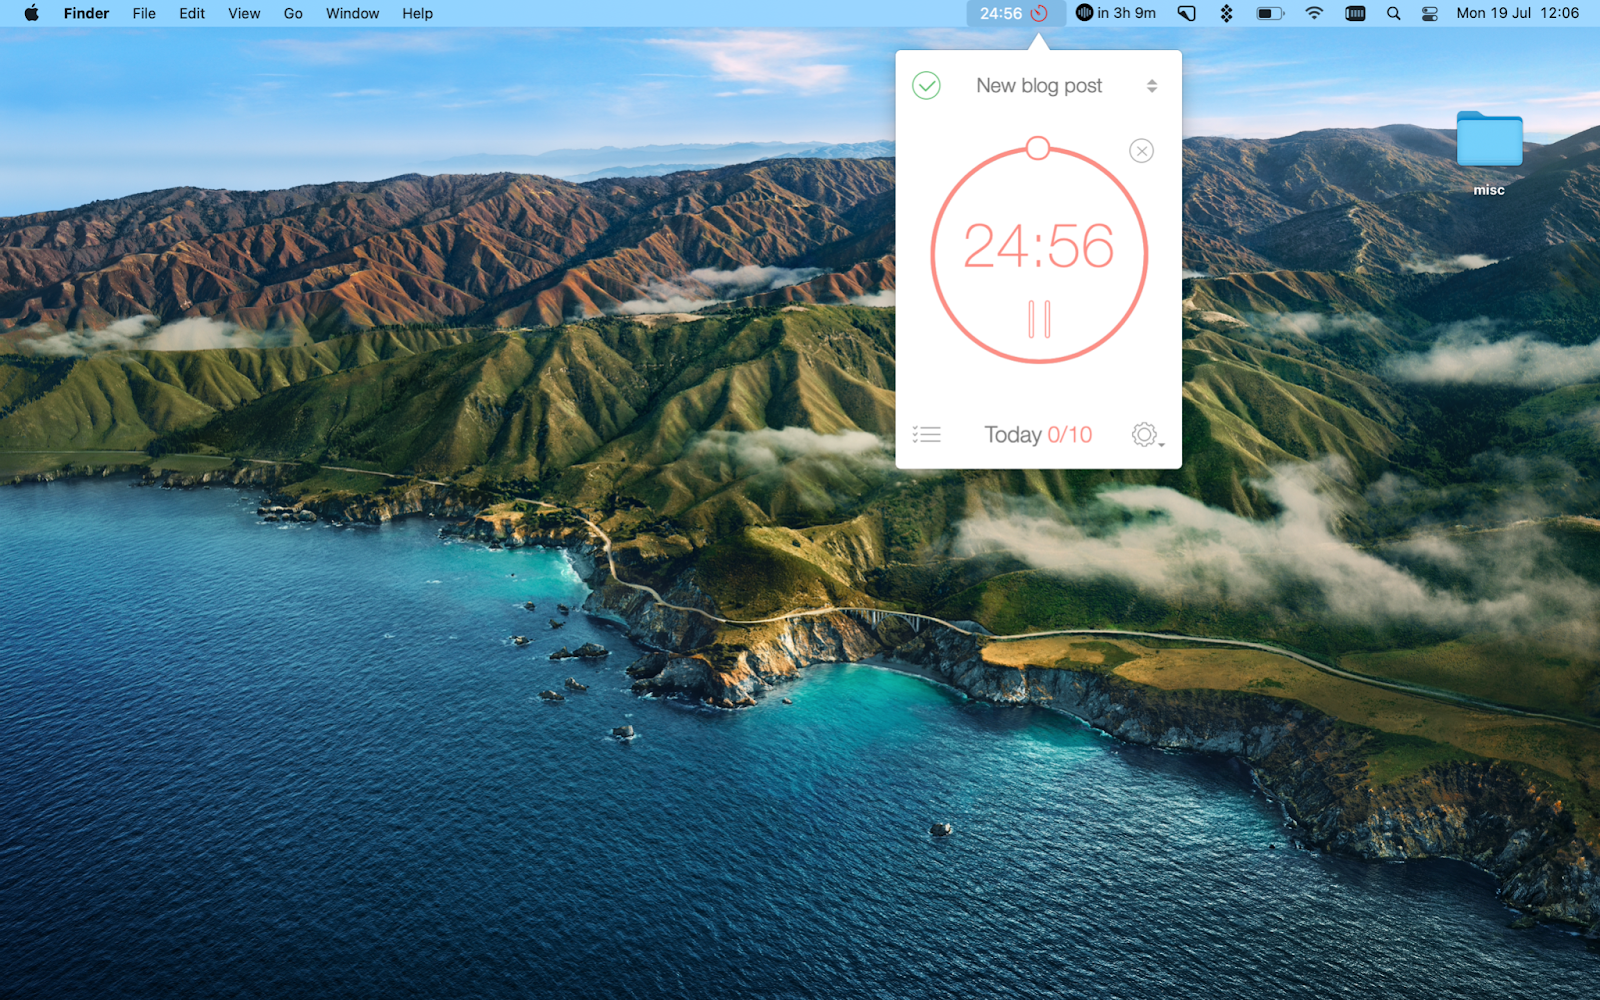Open the File menu
This screenshot has height=1000, width=1600.
point(144,14)
